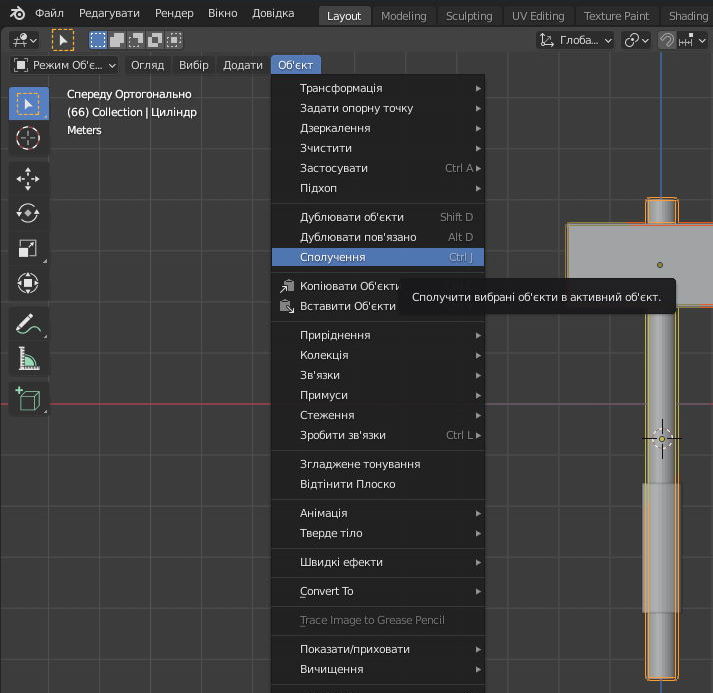Expand the Застосувати submenu
Screen dimensions: 713x693
point(378,168)
